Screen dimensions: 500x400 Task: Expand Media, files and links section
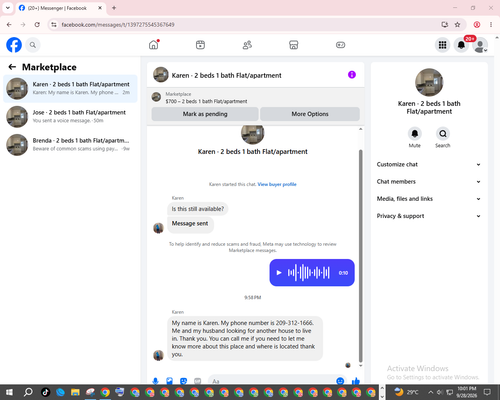pos(429,199)
